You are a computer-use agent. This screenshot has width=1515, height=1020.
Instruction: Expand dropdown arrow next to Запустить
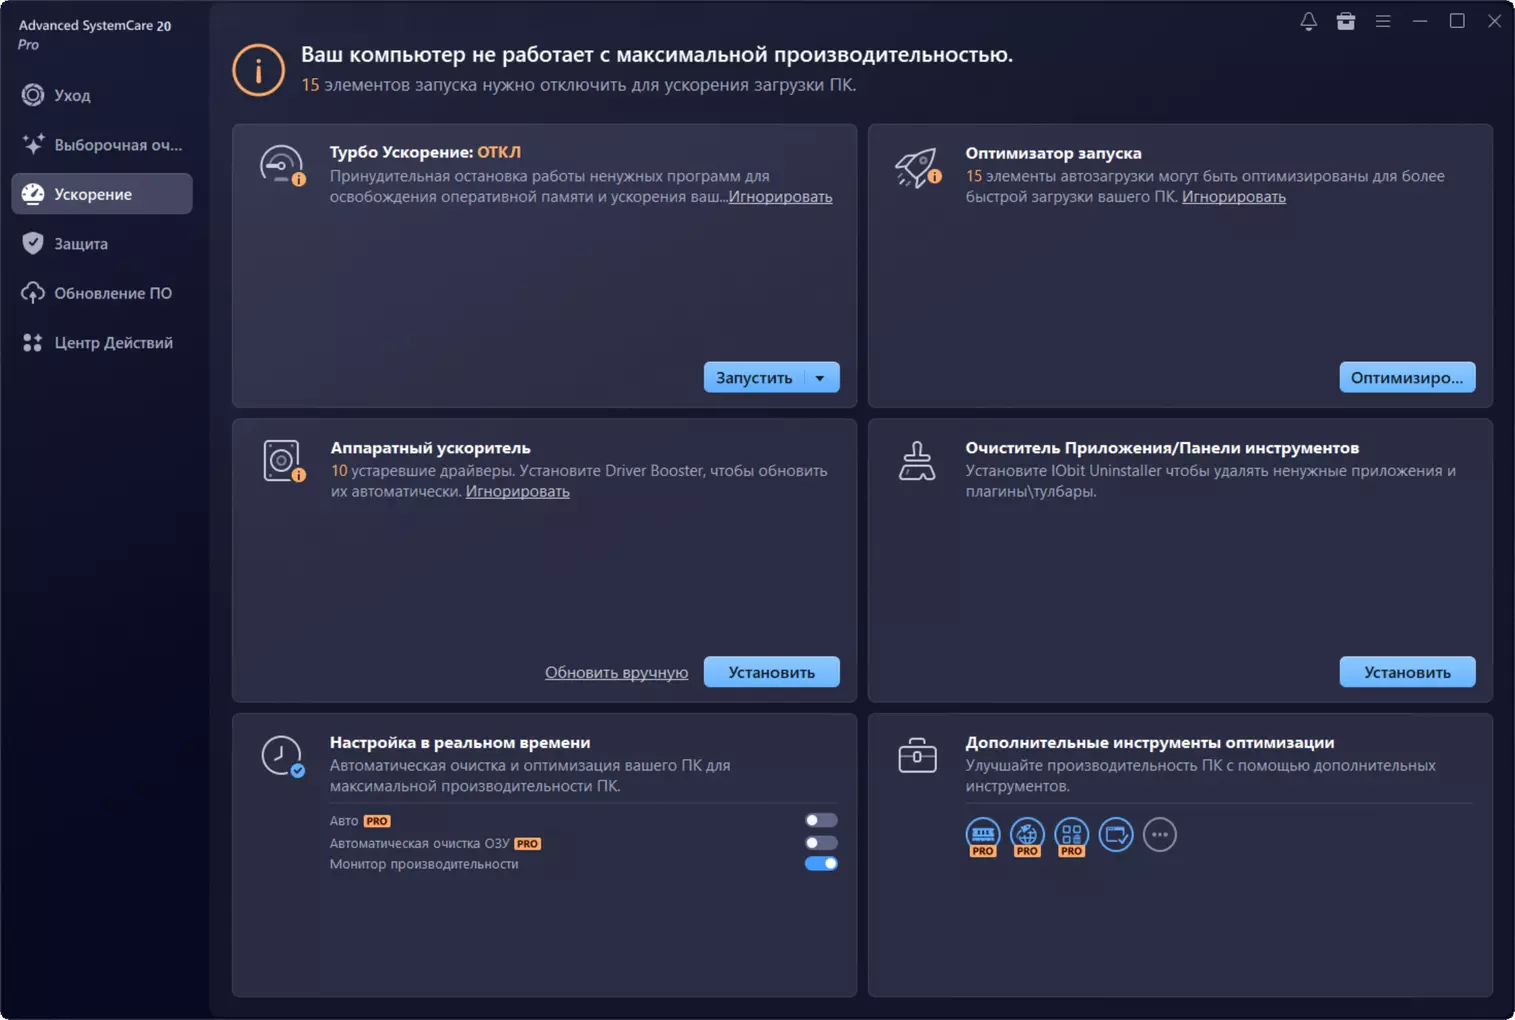tap(820, 378)
